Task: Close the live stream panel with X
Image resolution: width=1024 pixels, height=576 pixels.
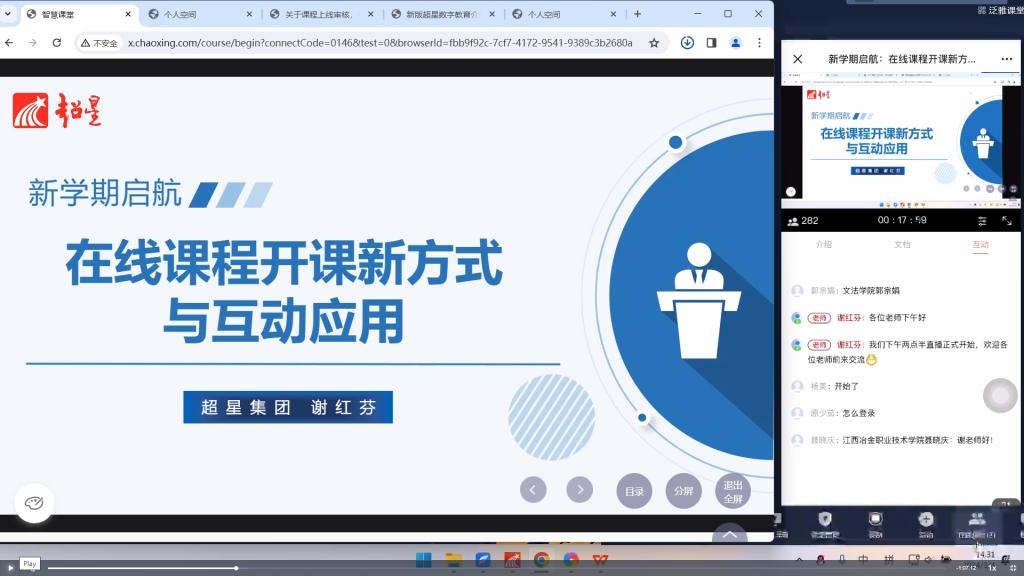Action: click(797, 59)
